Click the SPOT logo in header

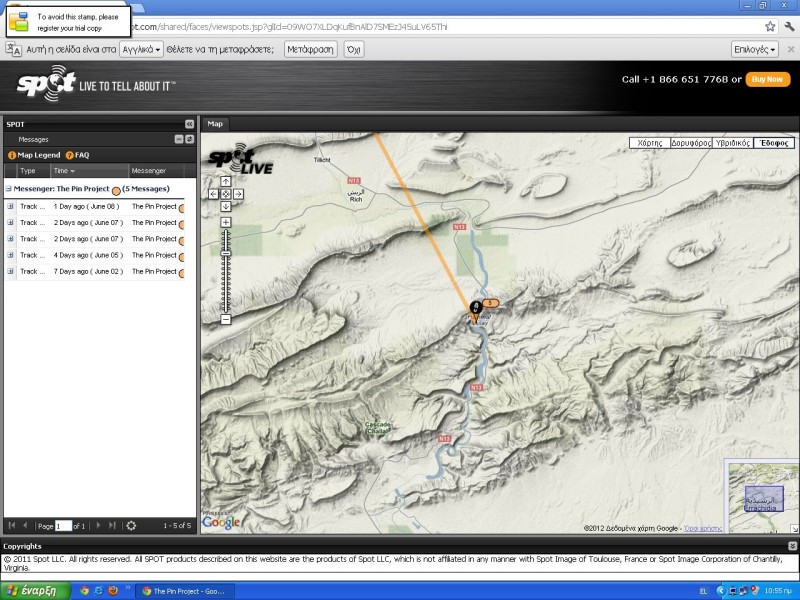[47, 83]
